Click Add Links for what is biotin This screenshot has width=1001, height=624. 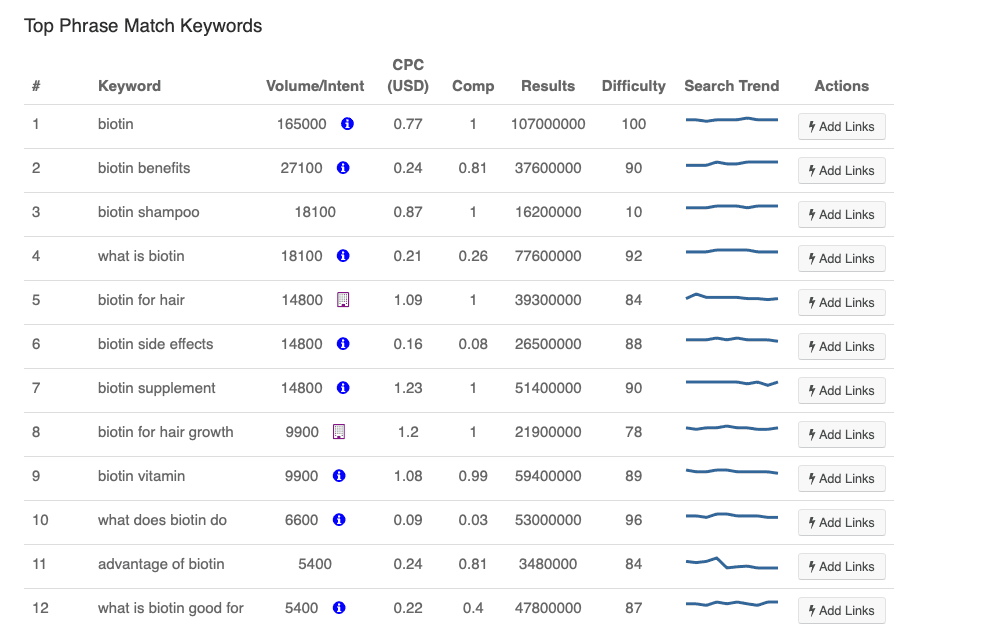pyautogui.click(x=841, y=258)
